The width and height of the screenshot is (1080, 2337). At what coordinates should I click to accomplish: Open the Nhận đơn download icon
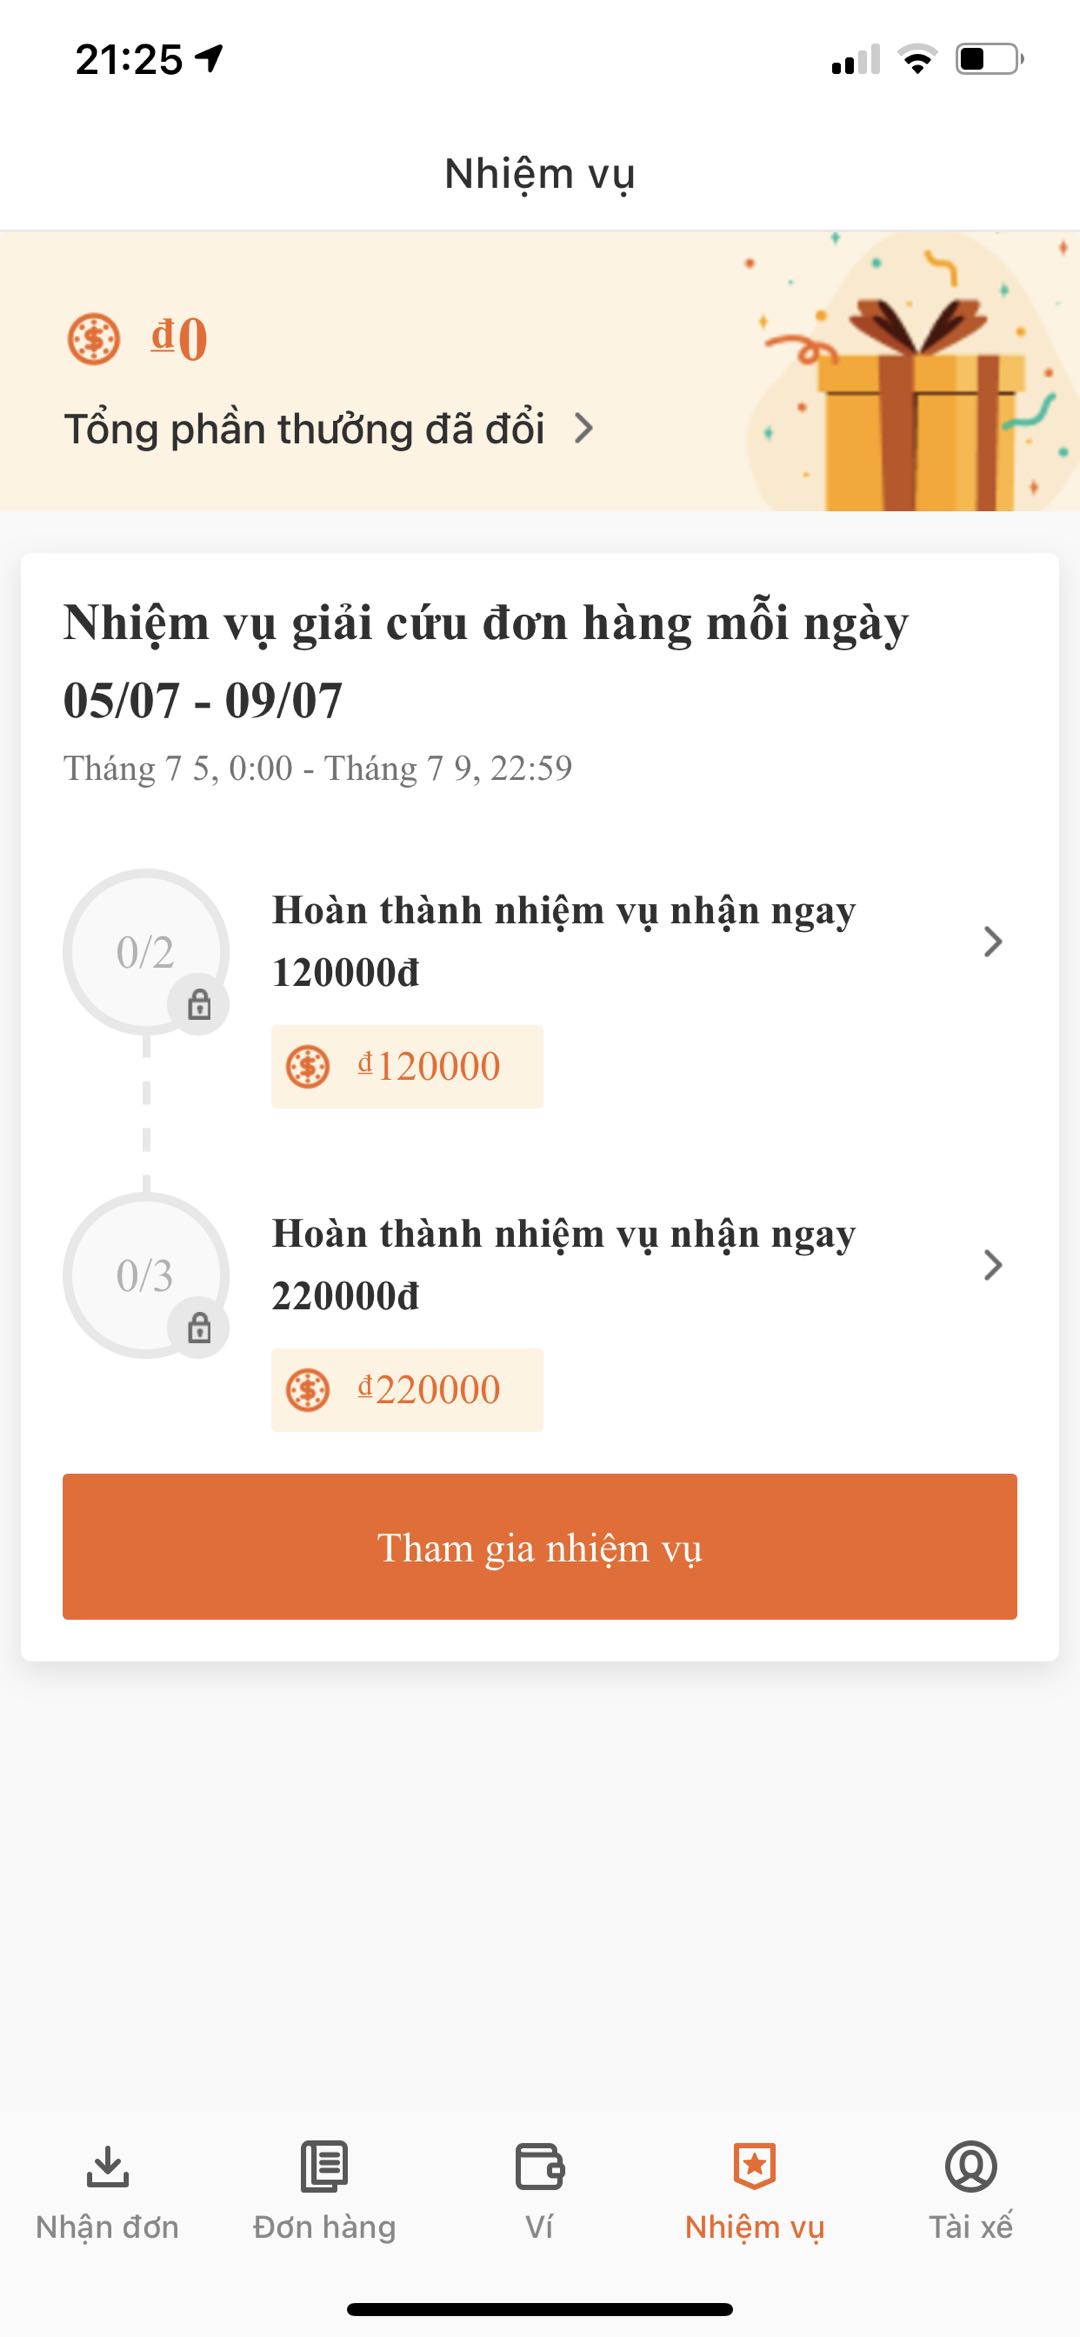coord(107,2166)
